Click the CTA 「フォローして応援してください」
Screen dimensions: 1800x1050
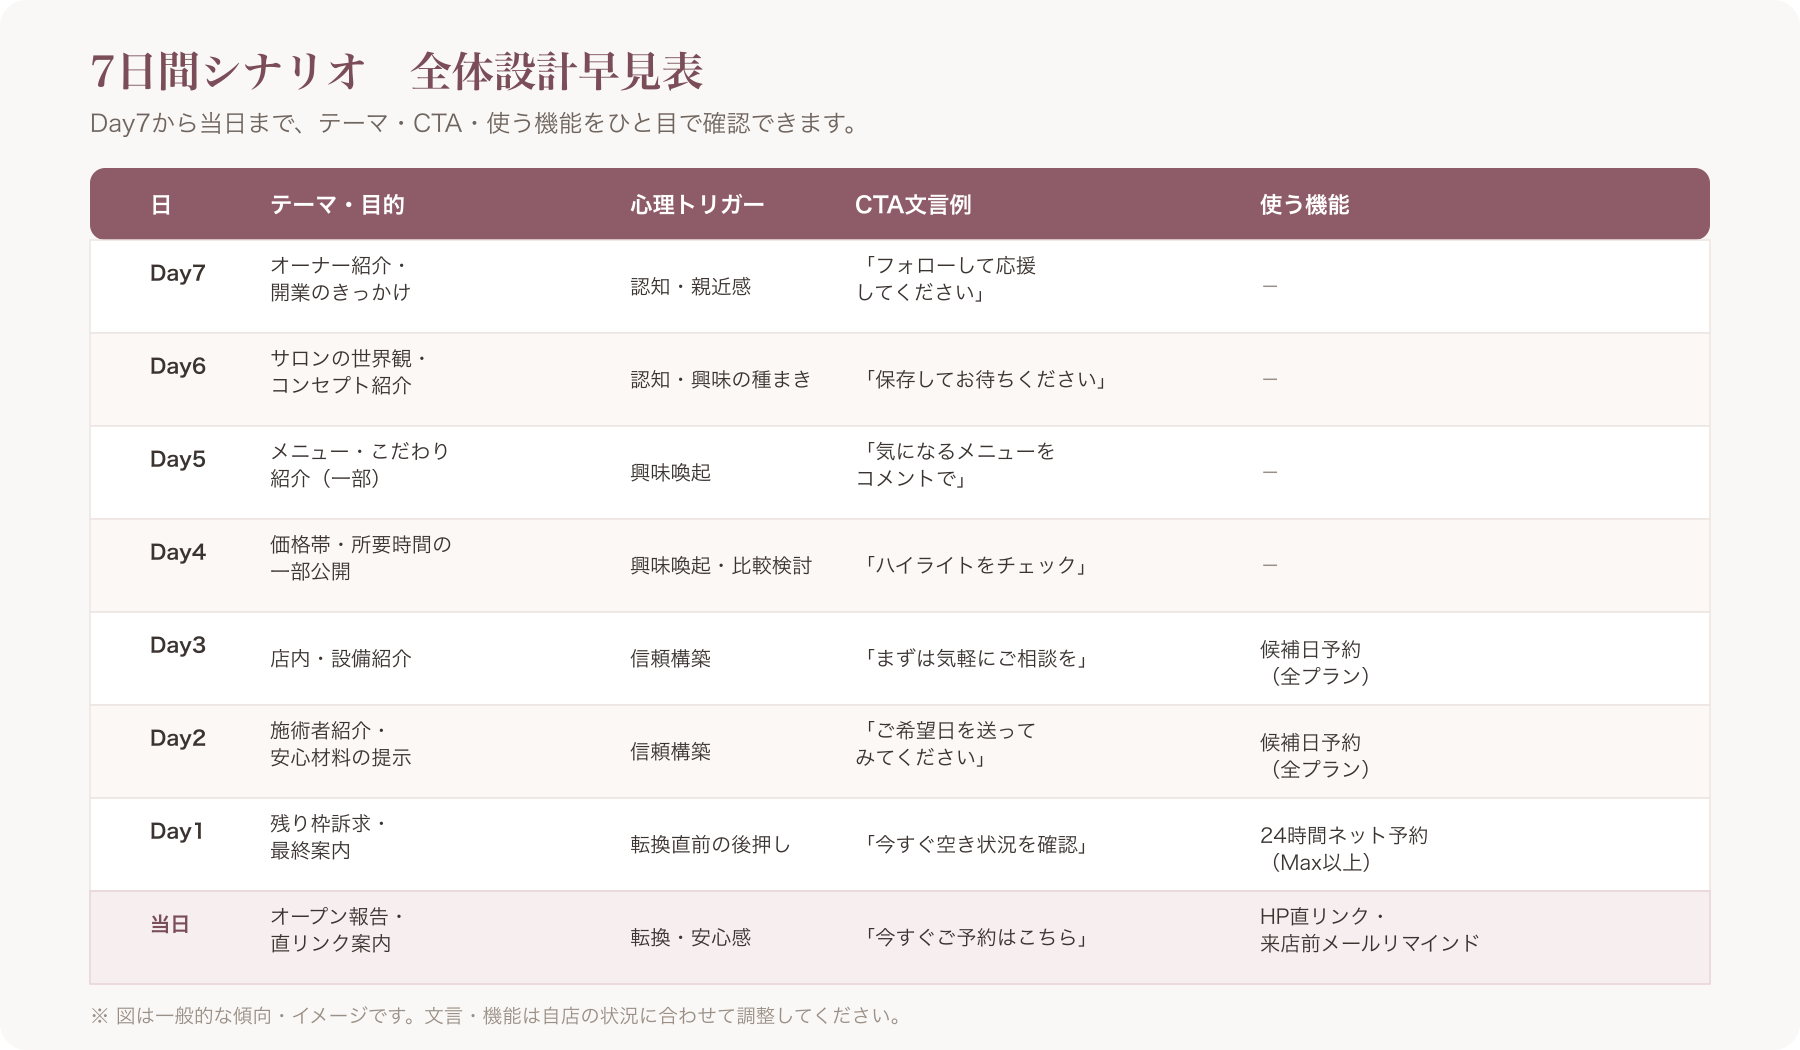[946, 279]
